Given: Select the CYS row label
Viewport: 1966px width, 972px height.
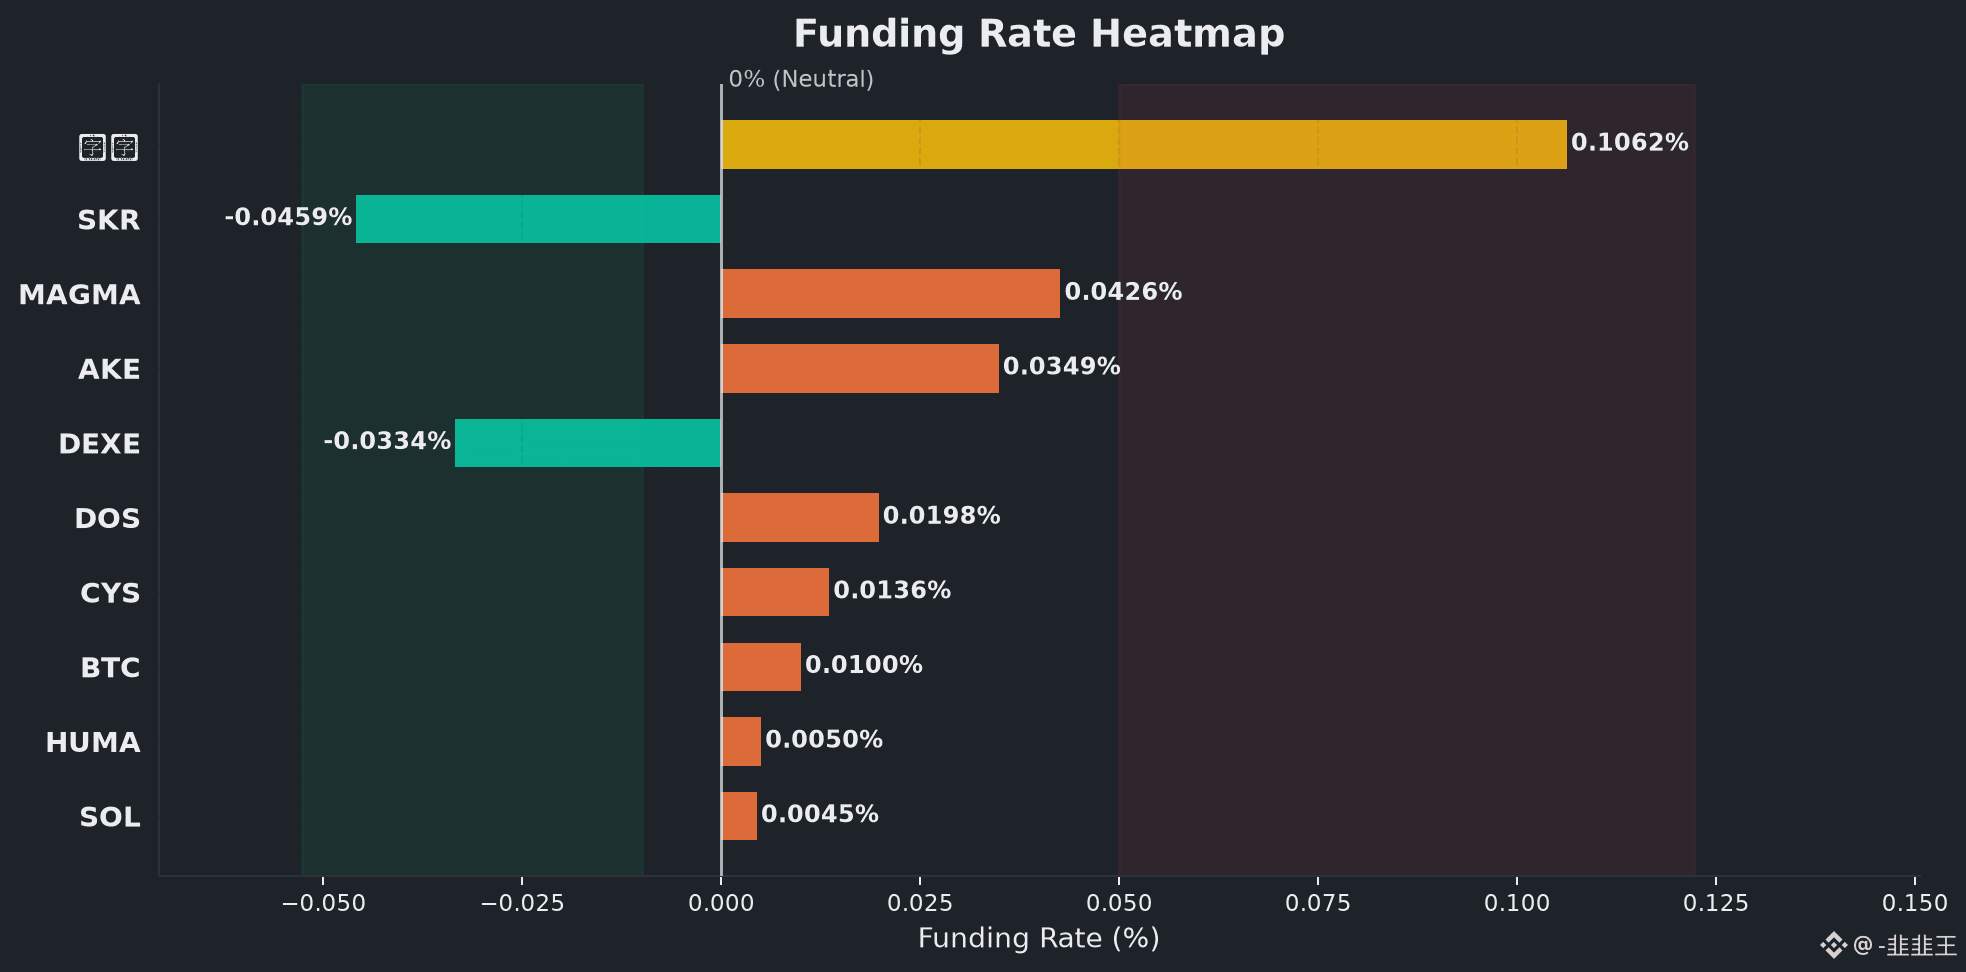Looking at the screenshot, I should point(111,593).
